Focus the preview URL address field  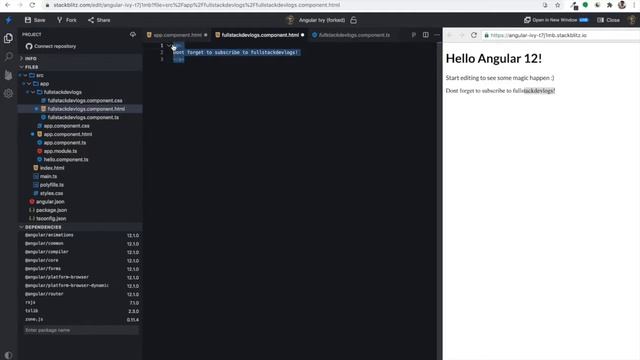click(x=560, y=36)
